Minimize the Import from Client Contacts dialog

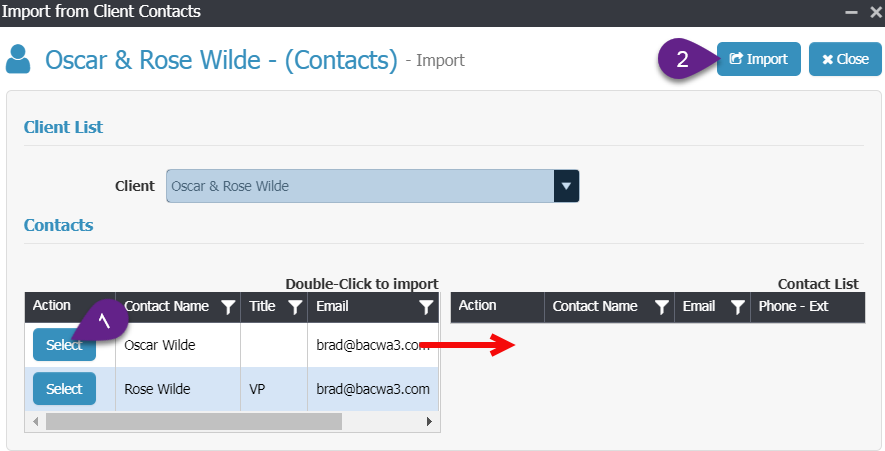(x=852, y=12)
